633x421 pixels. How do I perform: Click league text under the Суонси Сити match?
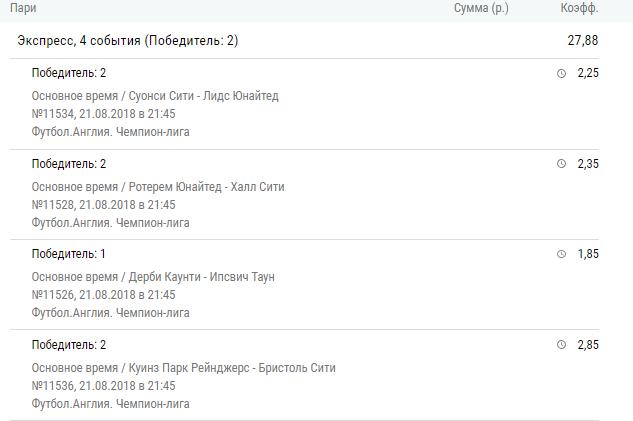111,132
